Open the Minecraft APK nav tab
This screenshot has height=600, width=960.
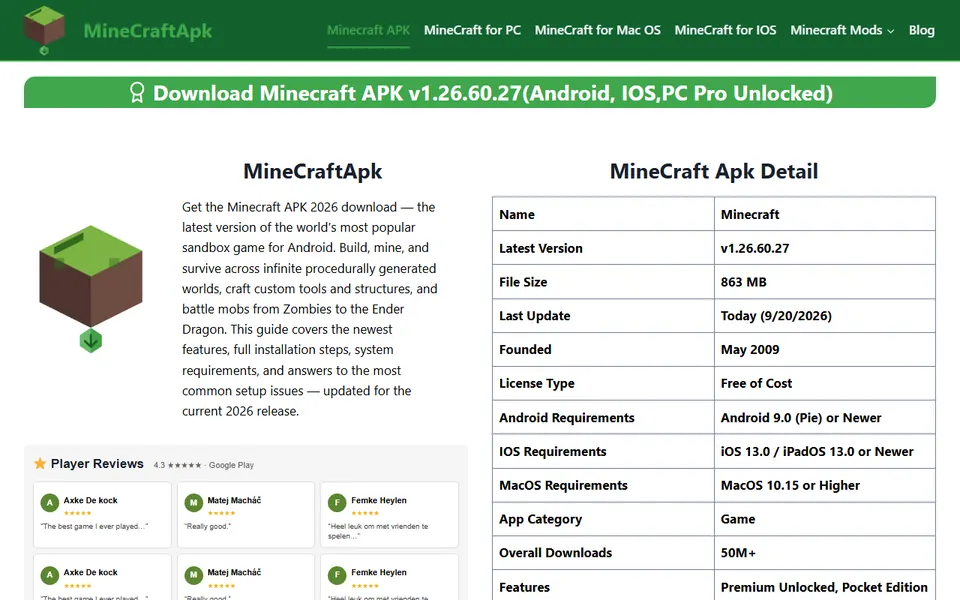(x=368, y=30)
